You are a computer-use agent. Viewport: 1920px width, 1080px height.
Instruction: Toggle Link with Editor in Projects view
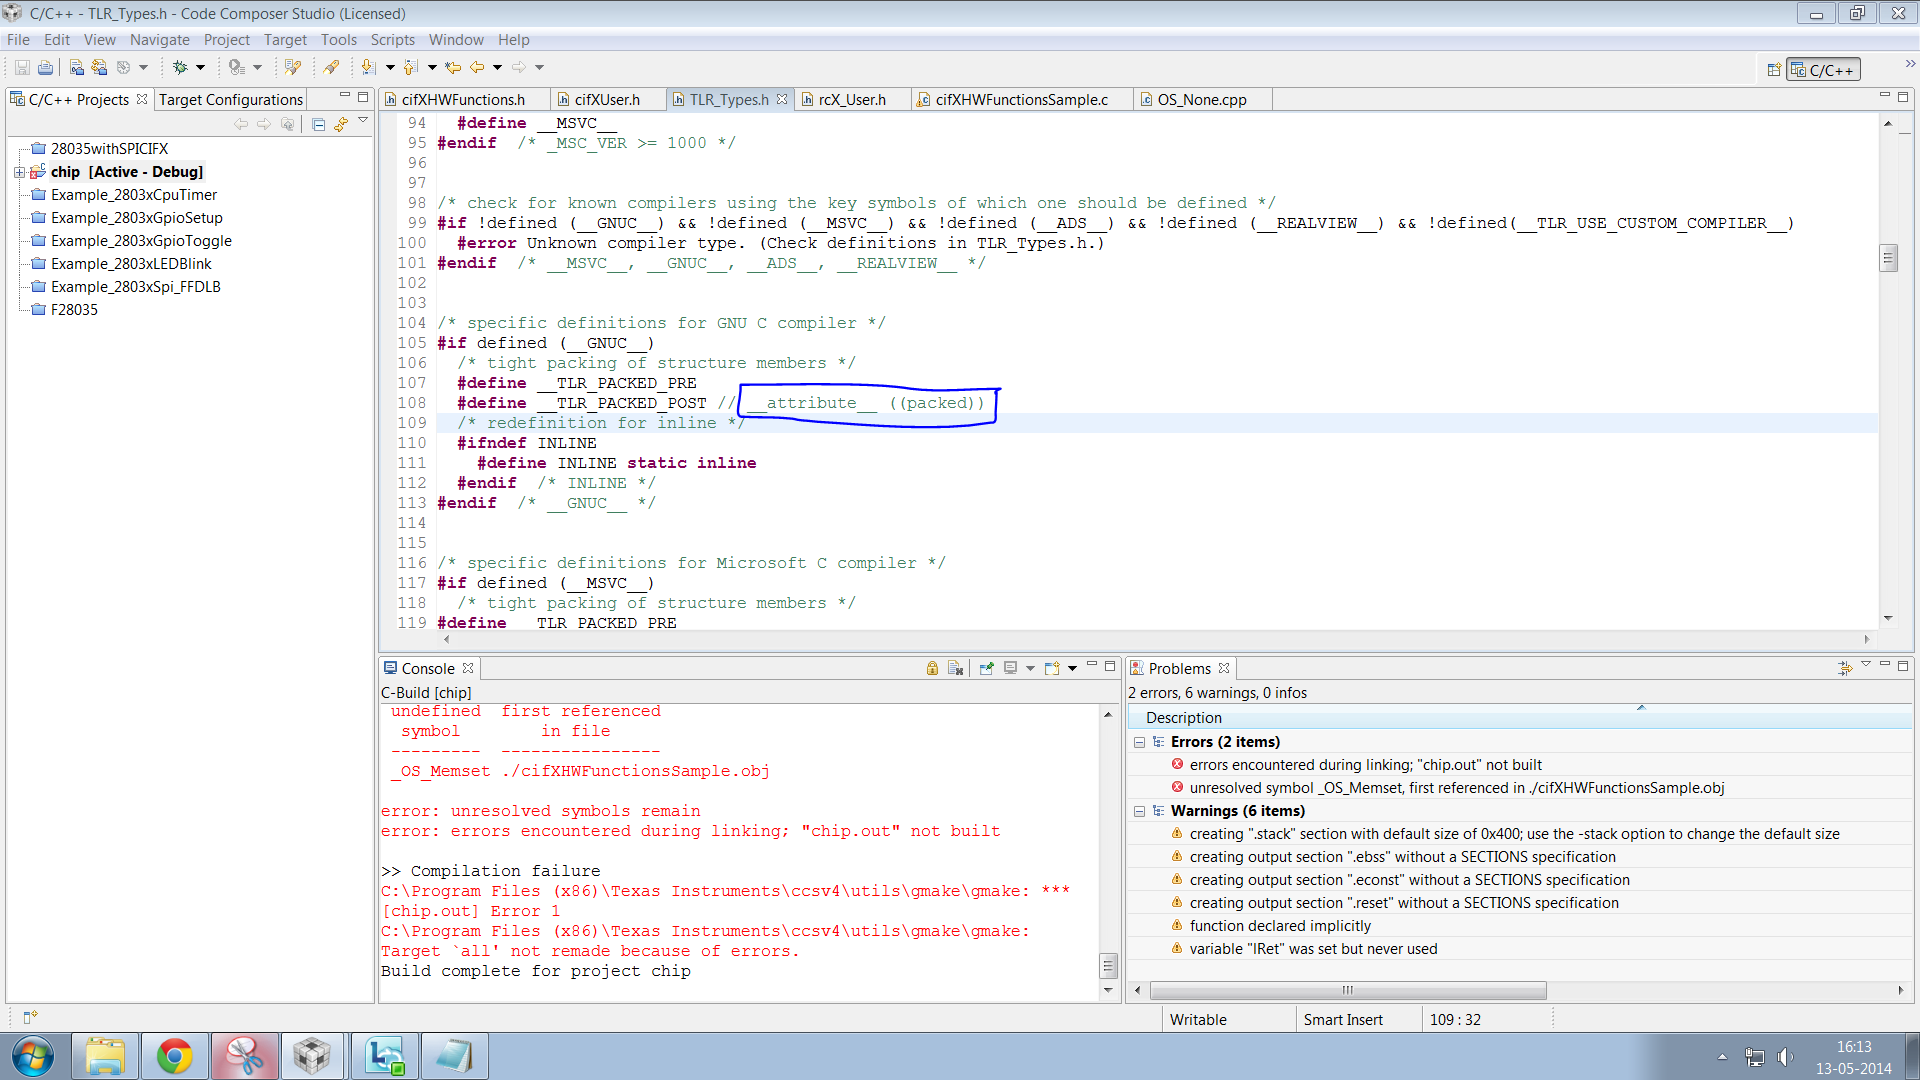tap(341, 124)
